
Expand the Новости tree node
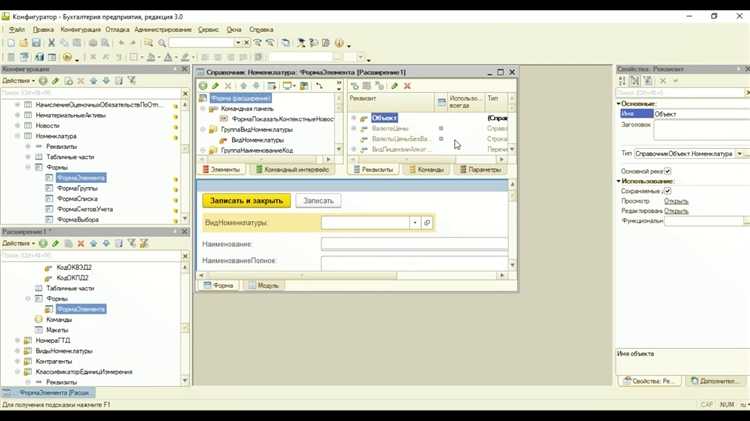click(x=17, y=126)
